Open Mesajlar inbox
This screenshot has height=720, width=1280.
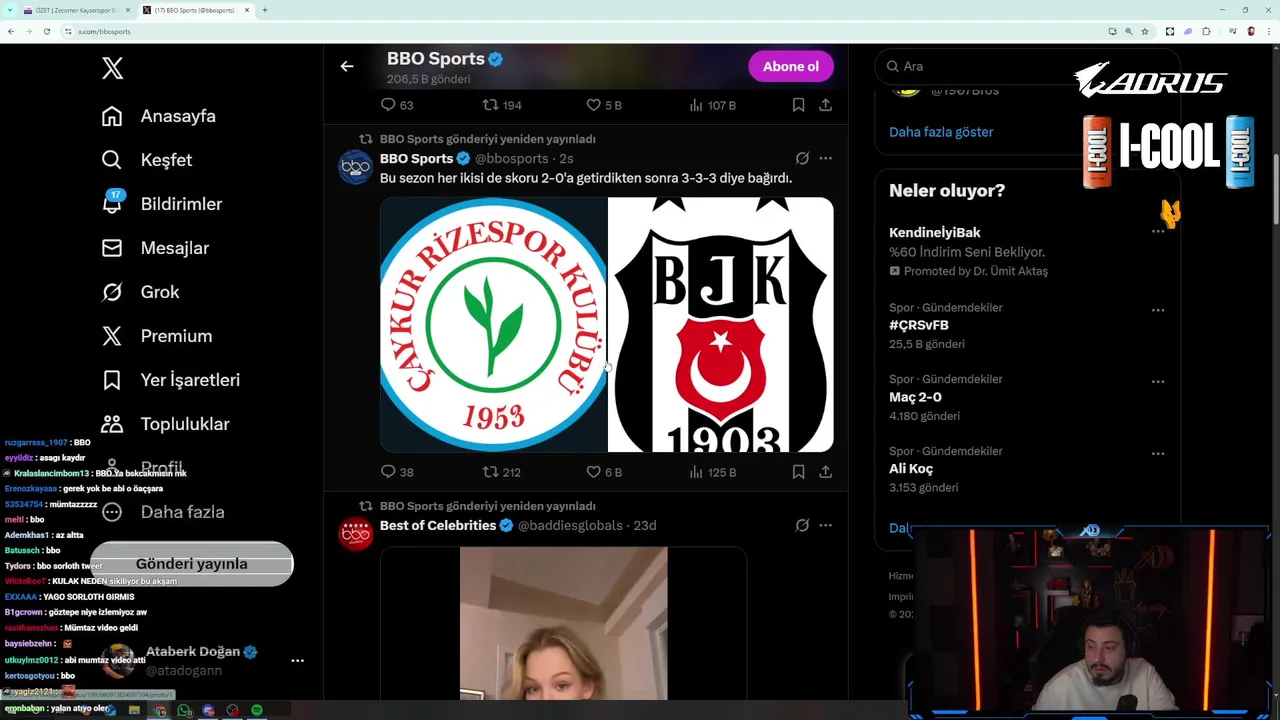[155, 248]
